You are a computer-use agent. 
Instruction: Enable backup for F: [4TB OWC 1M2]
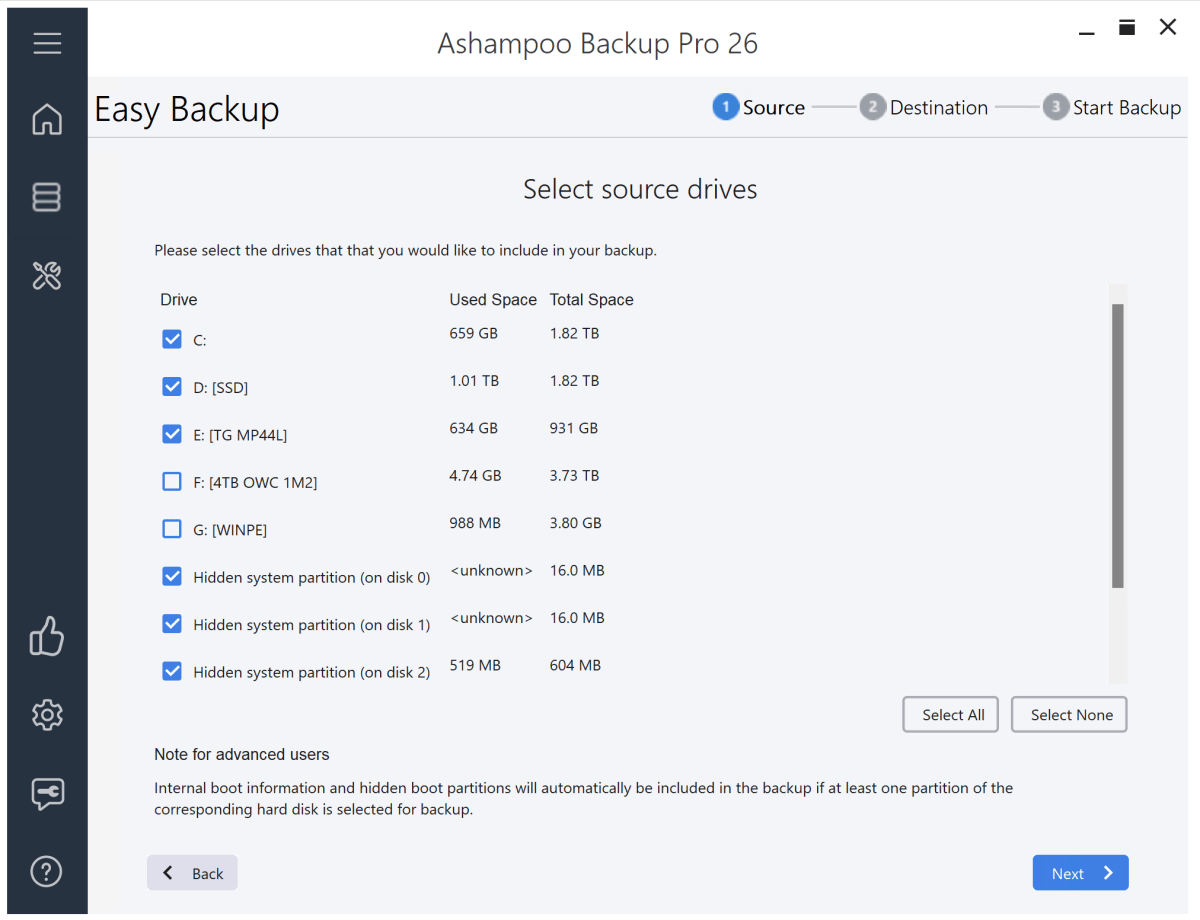point(172,481)
